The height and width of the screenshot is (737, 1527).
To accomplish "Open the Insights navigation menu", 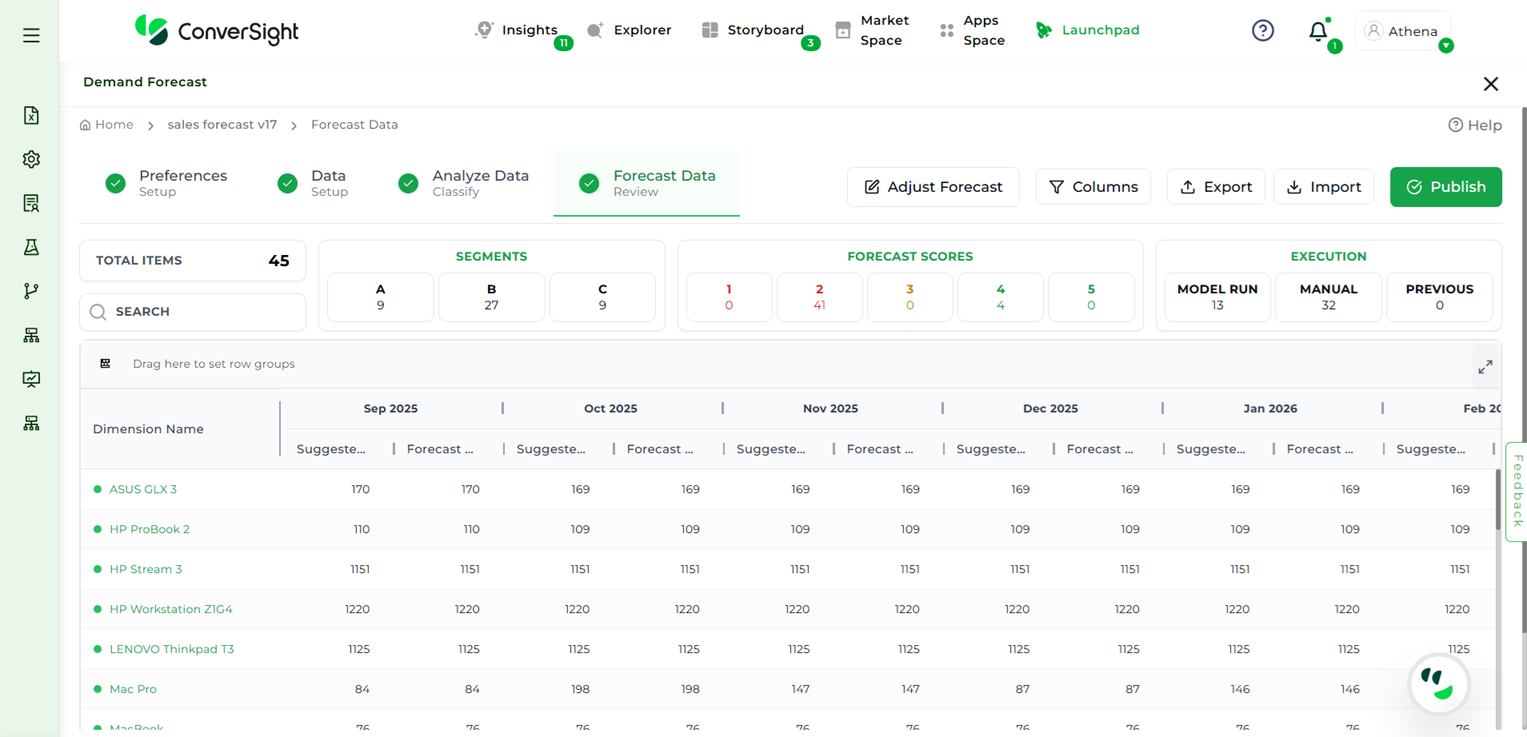I will click(x=517, y=30).
